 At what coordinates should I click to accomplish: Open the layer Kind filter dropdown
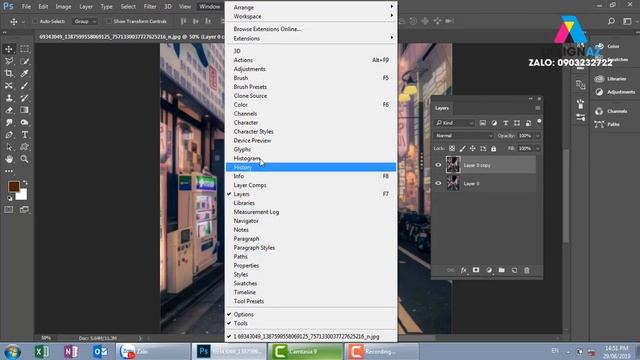point(454,123)
